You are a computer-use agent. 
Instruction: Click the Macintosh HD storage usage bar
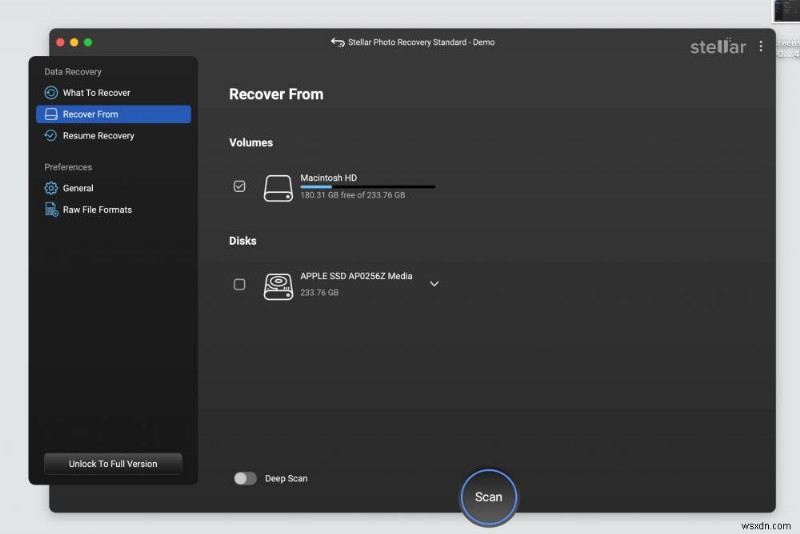point(368,187)
